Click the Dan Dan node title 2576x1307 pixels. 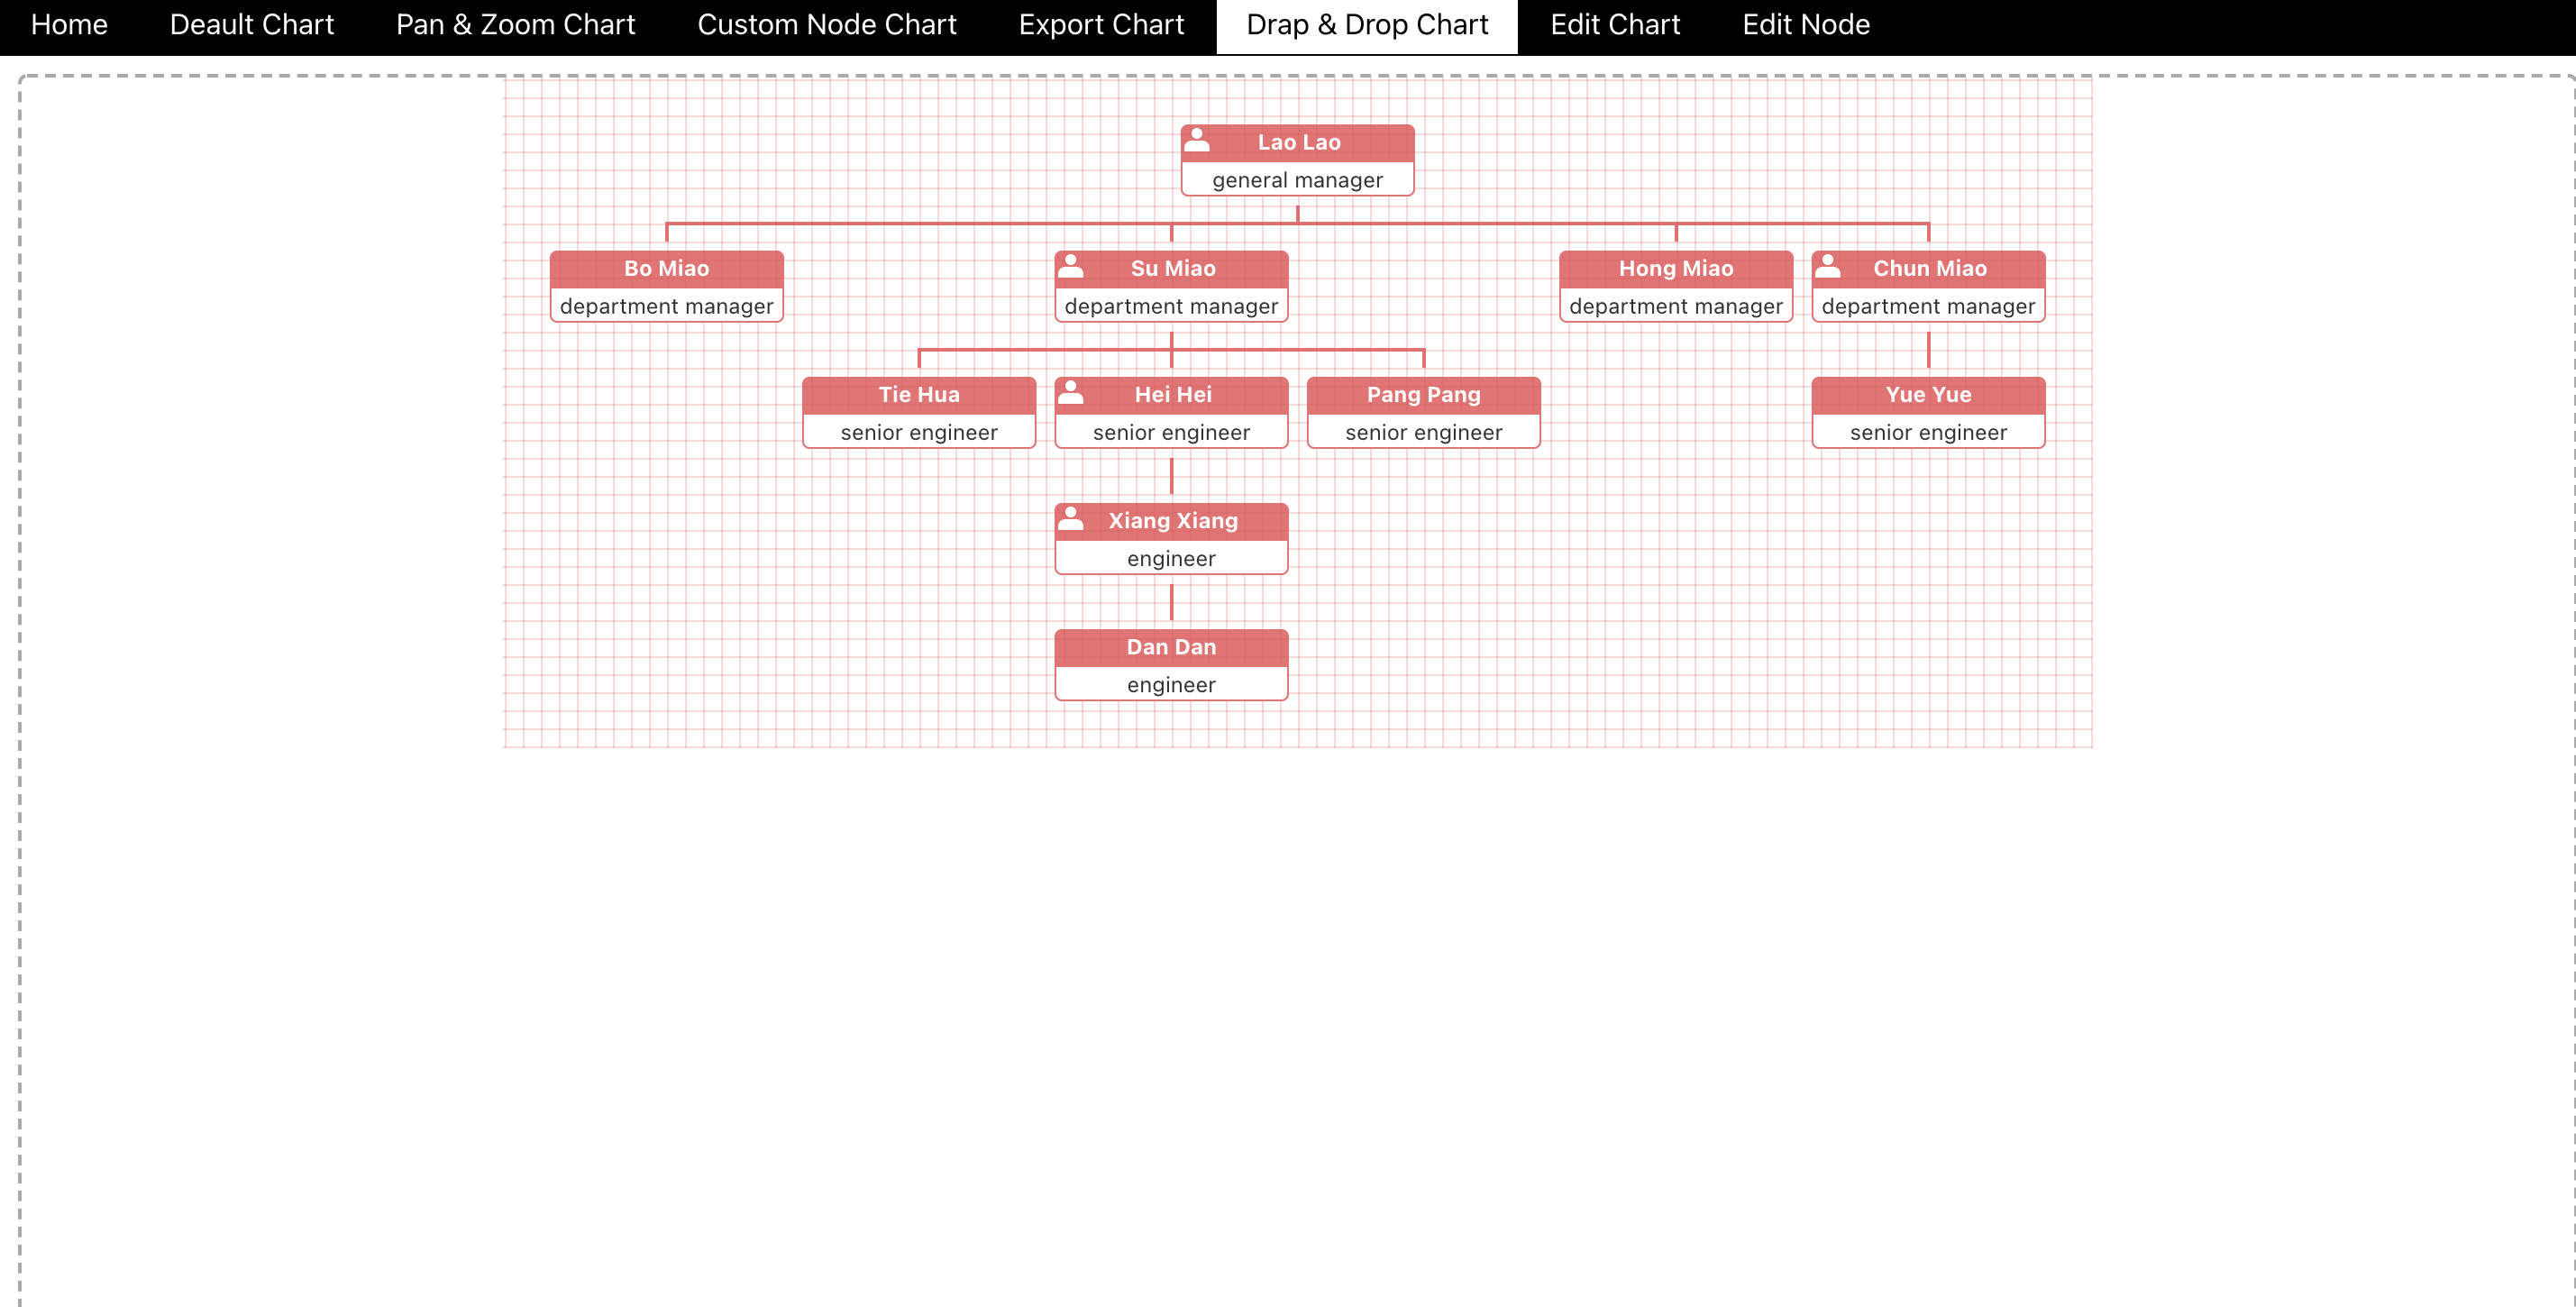click(1170, 647)
